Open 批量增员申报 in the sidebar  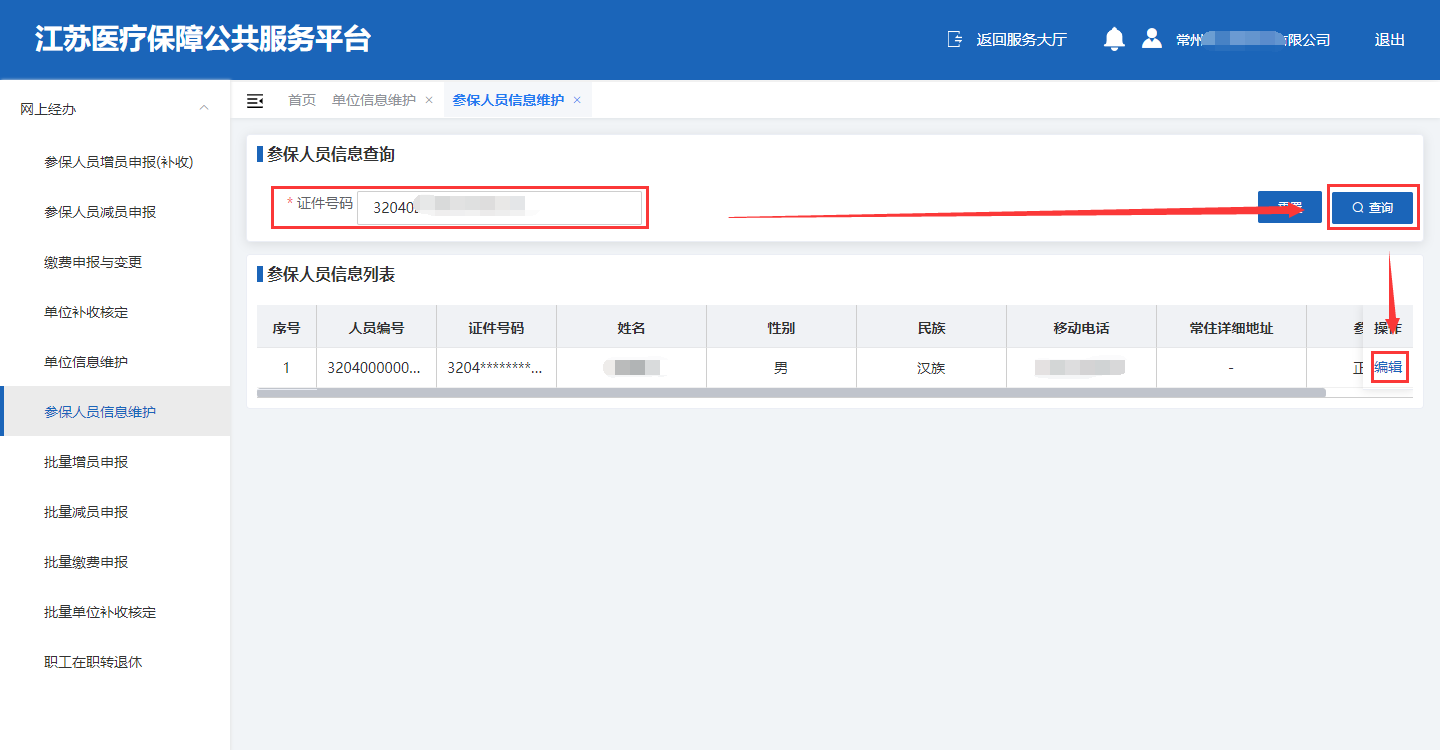[x=86, y=462]
